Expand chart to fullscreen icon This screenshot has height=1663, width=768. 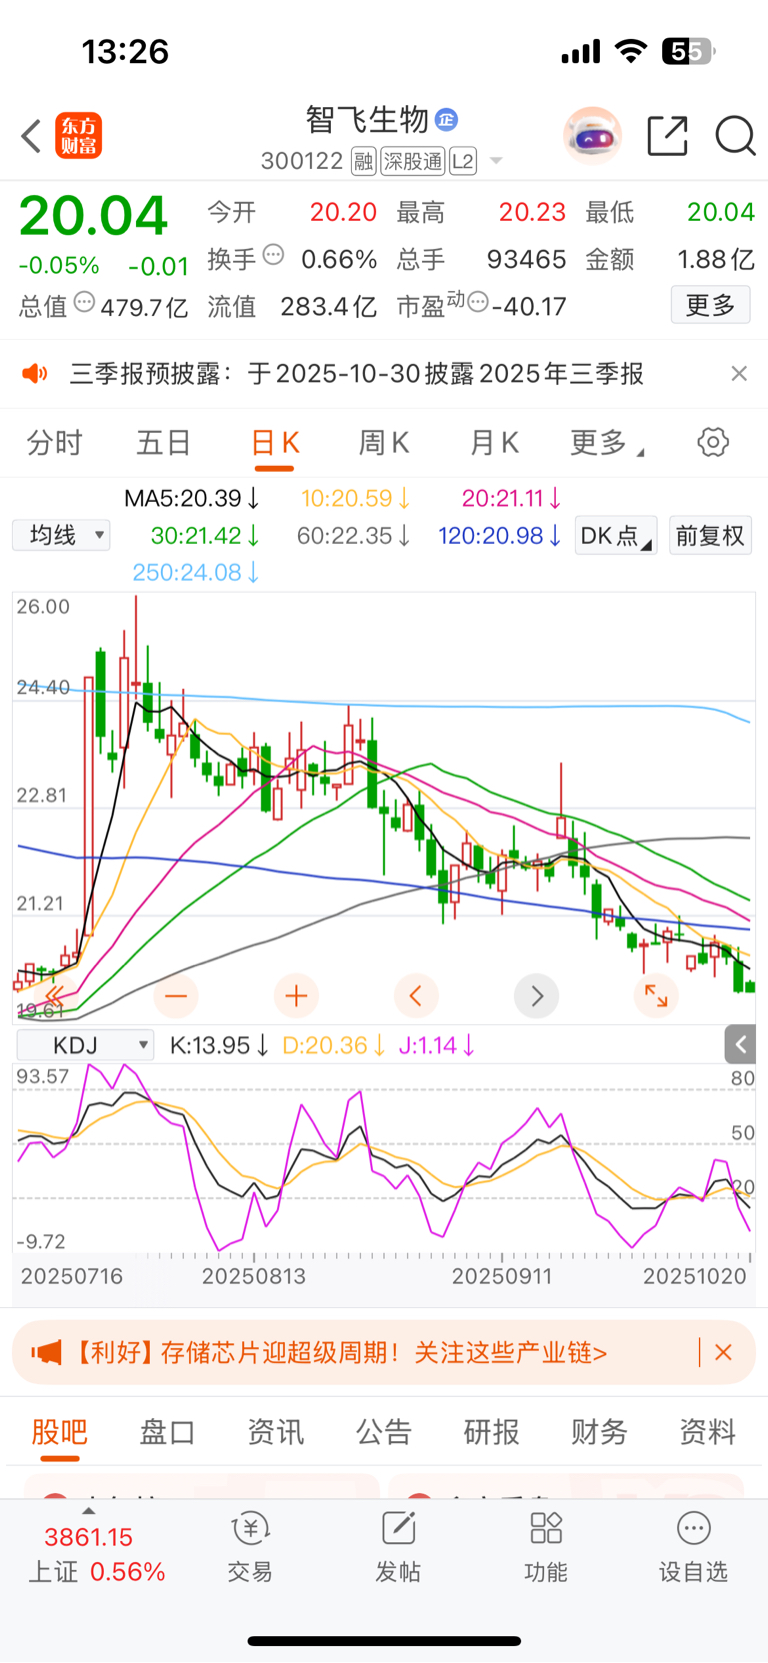(x=656, y=996)
